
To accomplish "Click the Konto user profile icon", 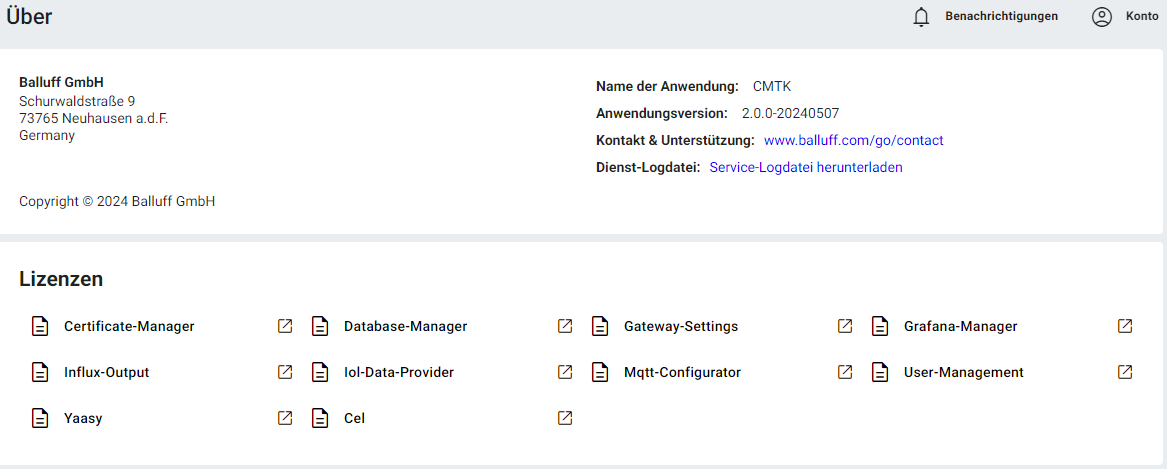I will click(x=1102, y=17).
